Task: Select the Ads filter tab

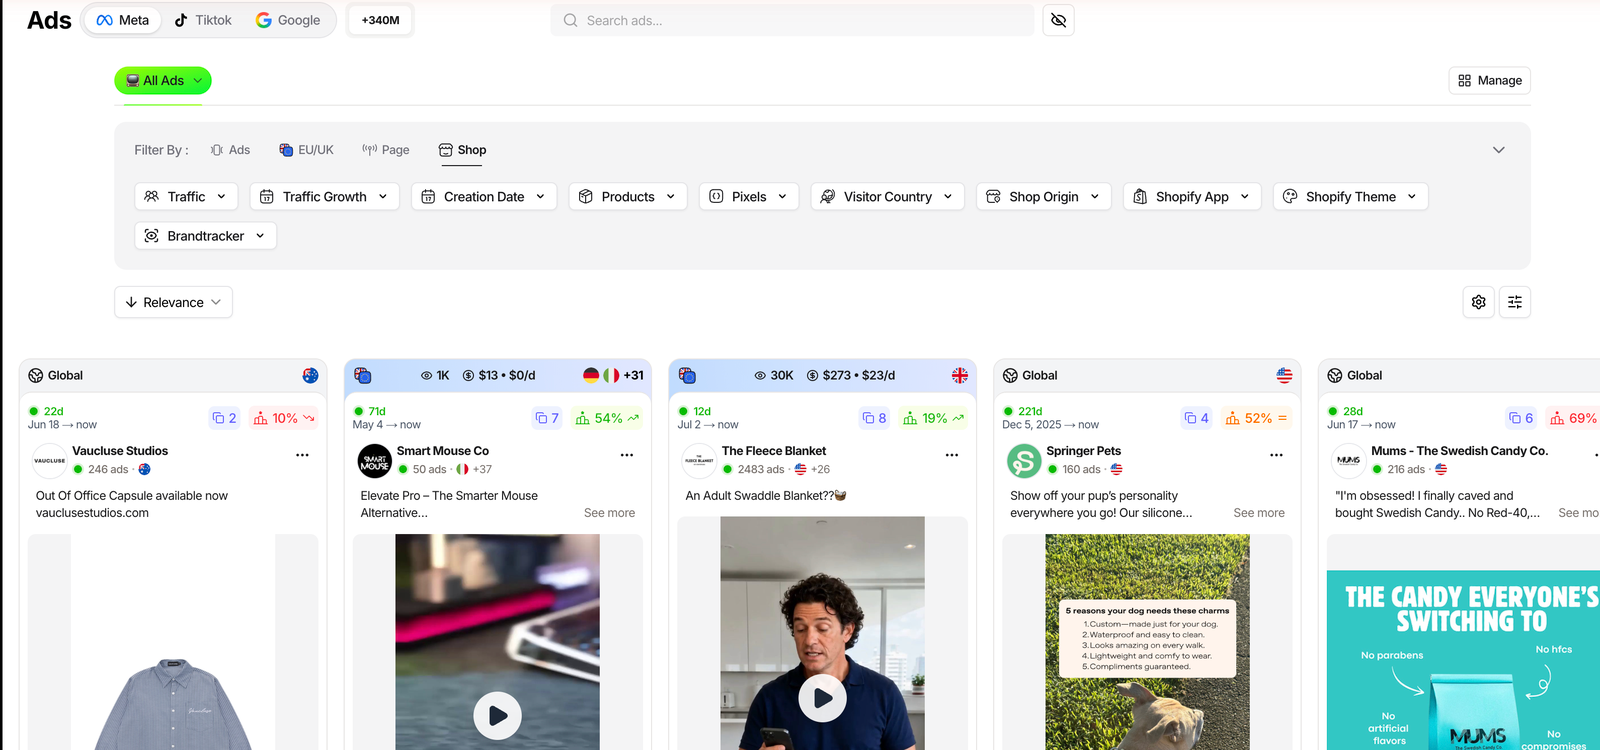Action: 230,150
